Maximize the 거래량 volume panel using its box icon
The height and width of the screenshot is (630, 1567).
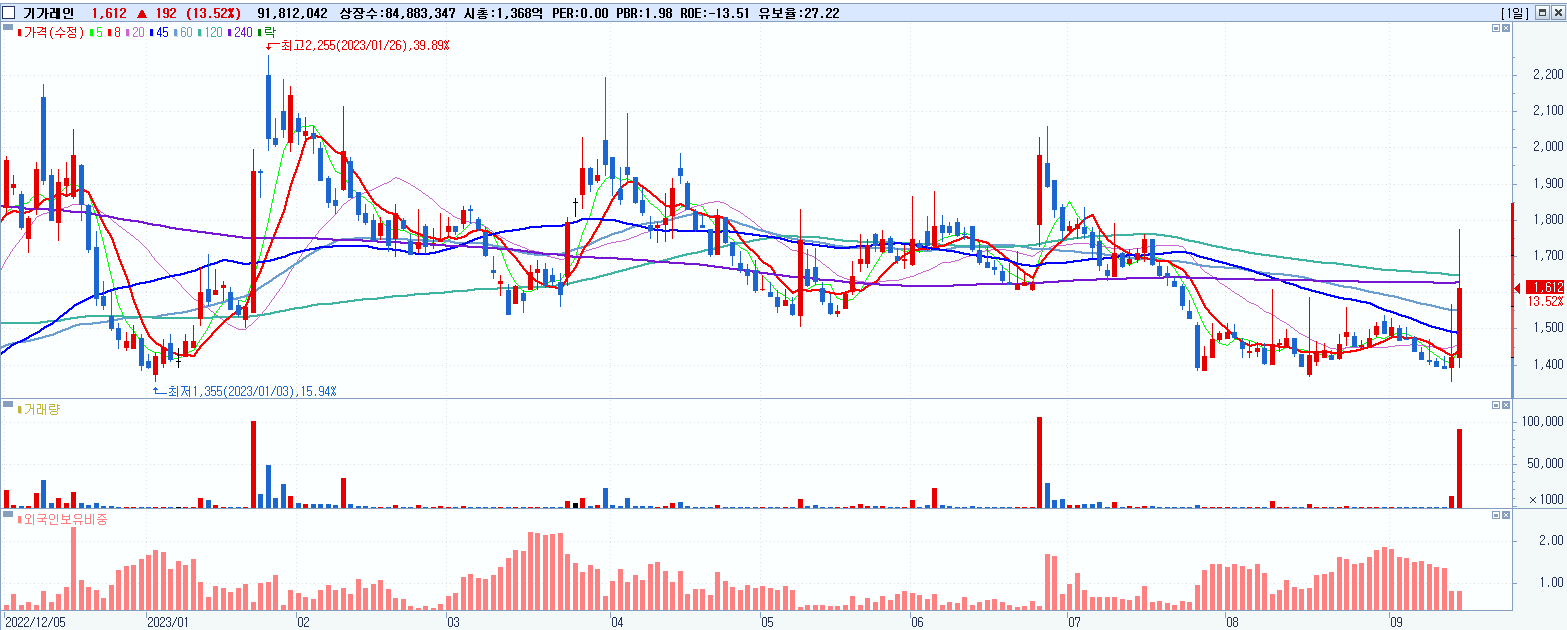point(1497,405)
